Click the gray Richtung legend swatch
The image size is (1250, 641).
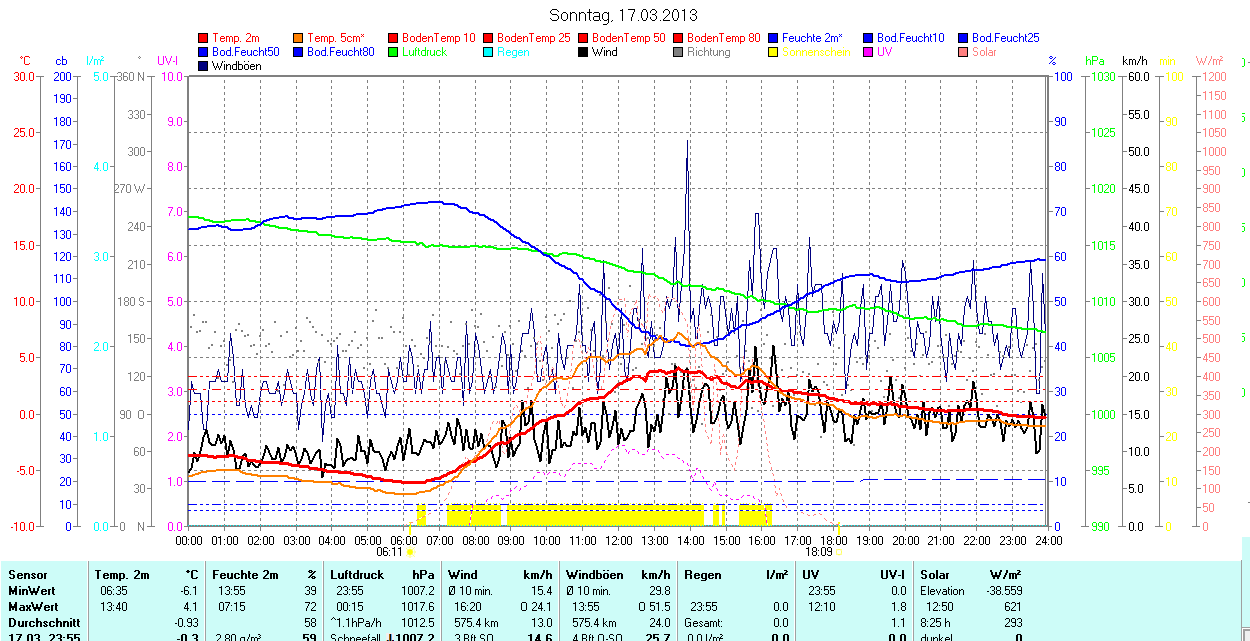678,52
